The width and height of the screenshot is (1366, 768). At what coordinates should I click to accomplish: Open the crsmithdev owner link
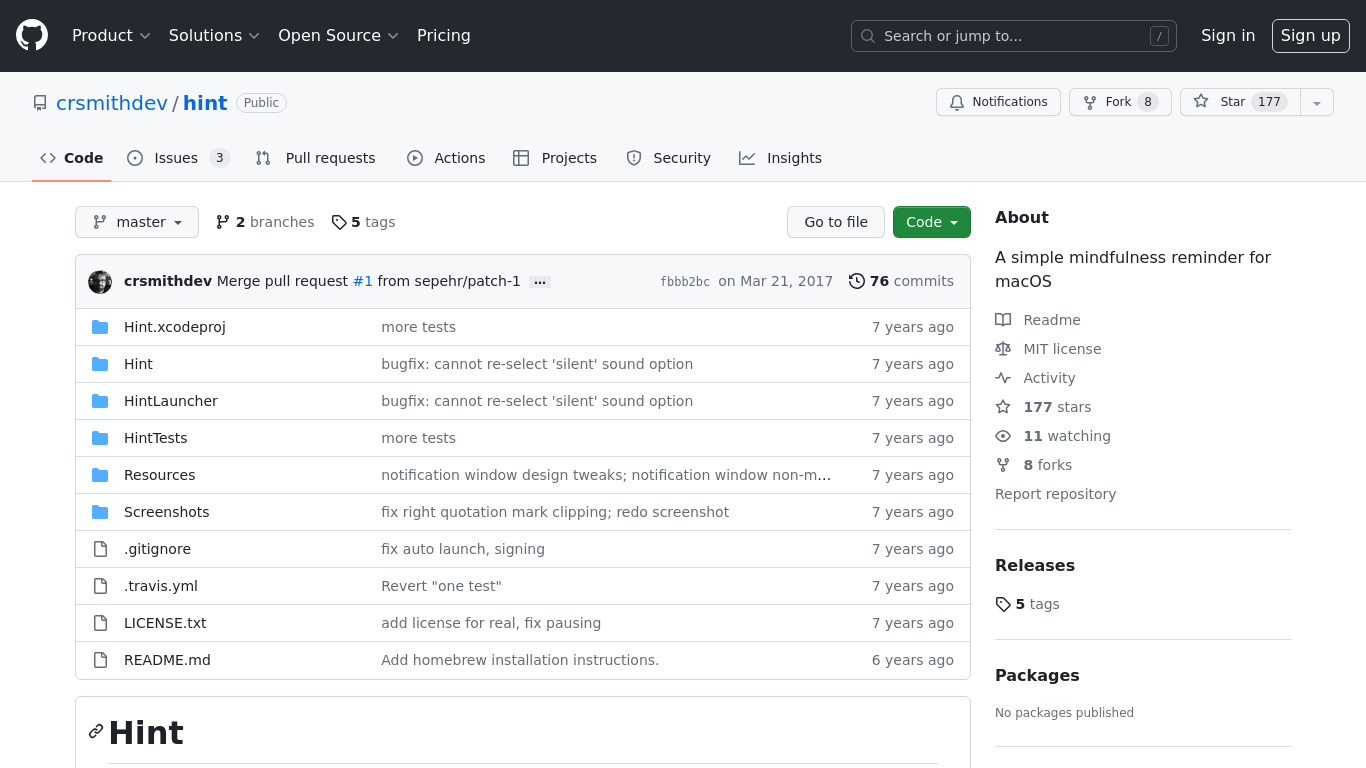point(112,103)
